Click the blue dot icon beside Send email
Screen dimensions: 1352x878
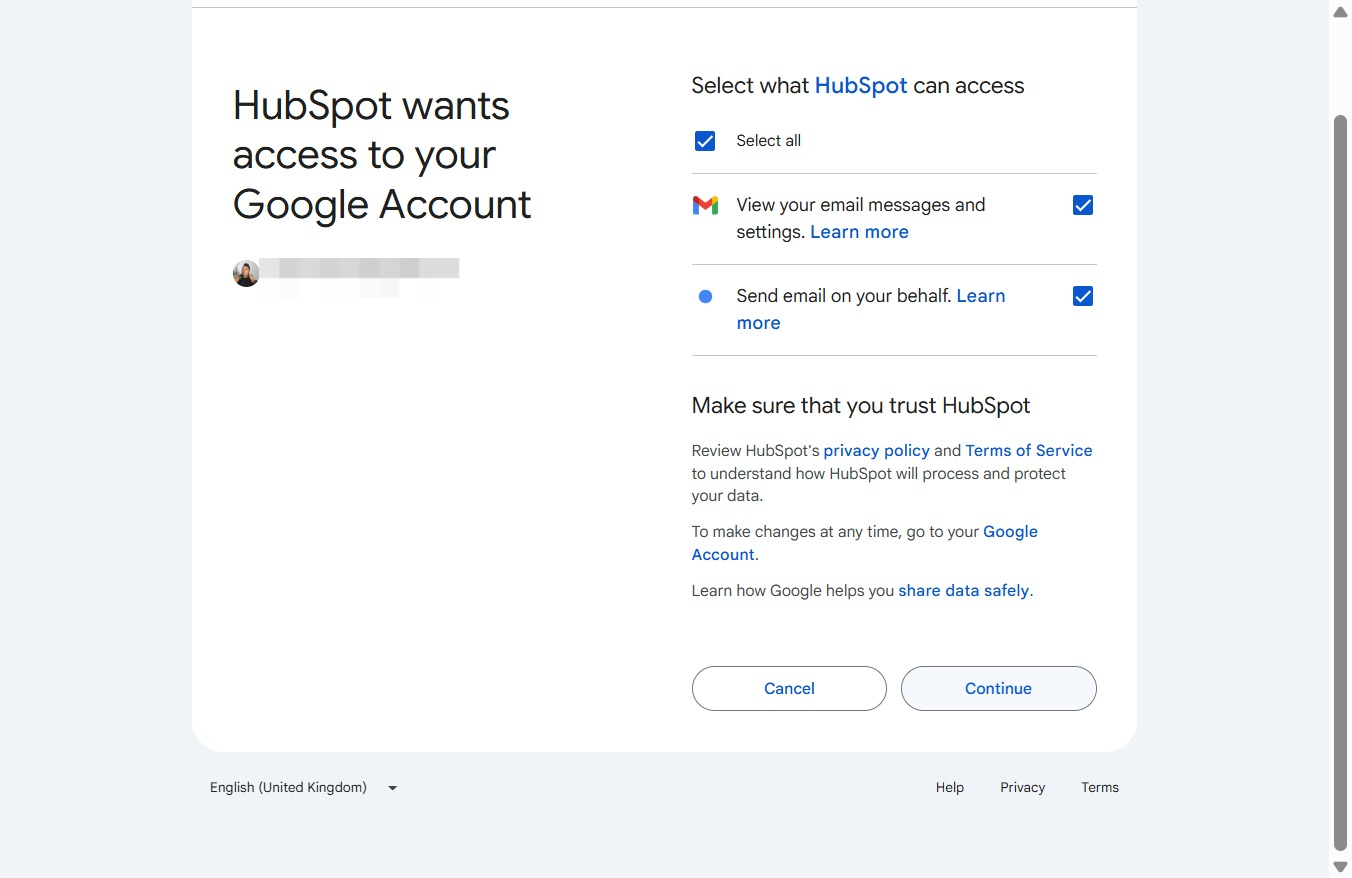[x=705, y=296]
